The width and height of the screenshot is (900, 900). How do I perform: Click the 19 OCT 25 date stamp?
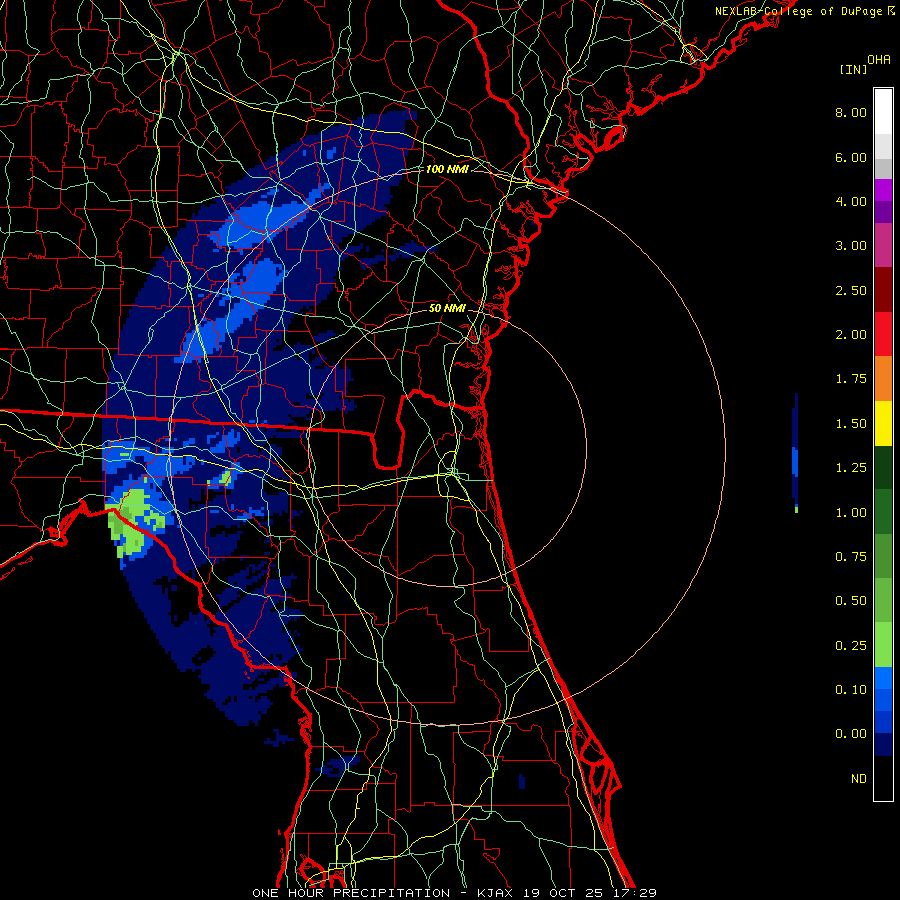tap(565, 893)
